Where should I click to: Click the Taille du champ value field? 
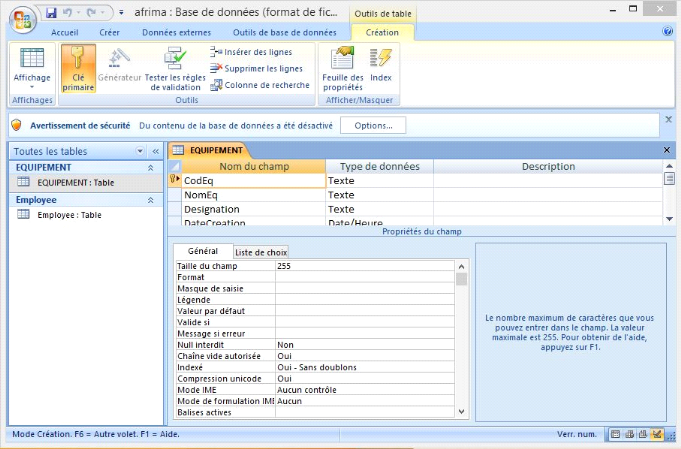364,267
